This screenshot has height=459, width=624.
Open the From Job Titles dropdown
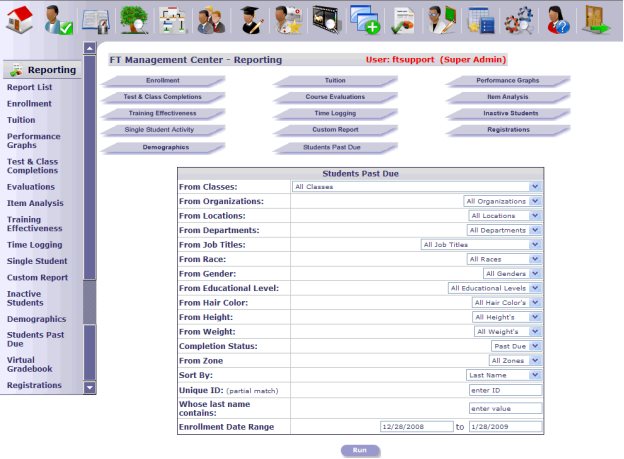pyautogui.click(x=535, y=244)
